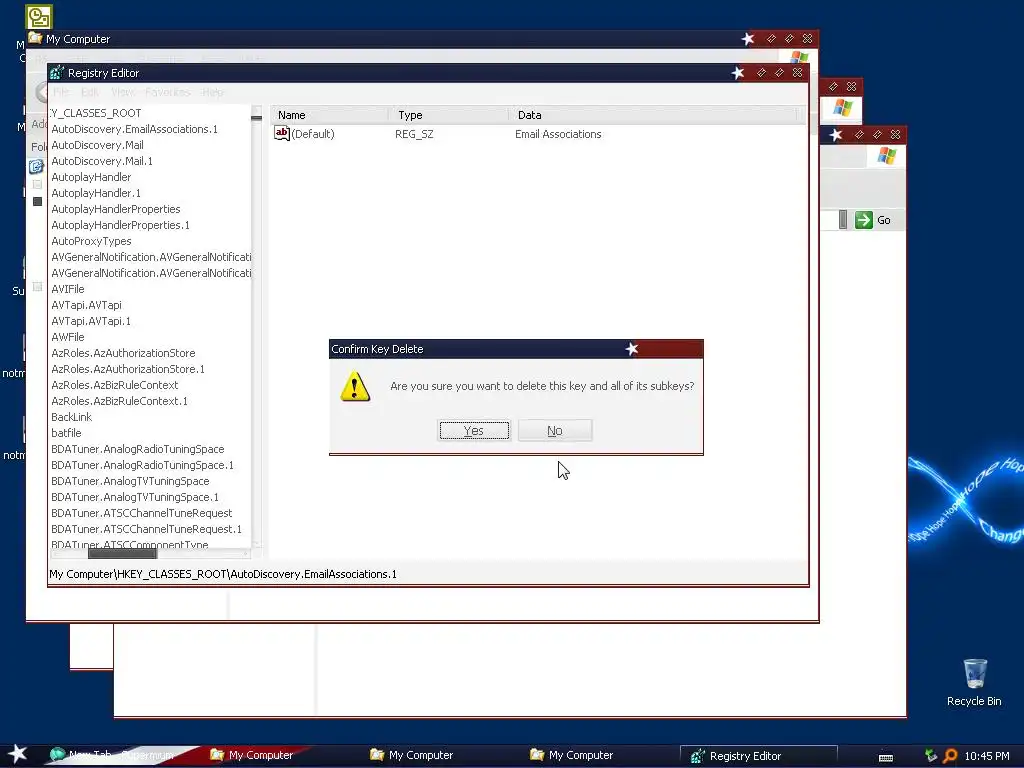Click the star Start button on taskbar
1024x768 pixels.
[18, 754]
